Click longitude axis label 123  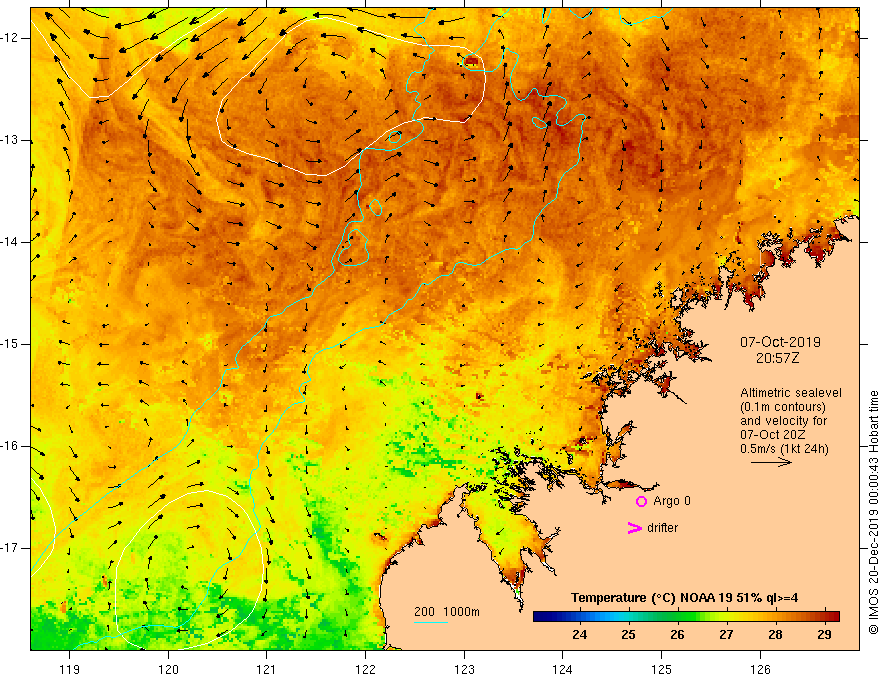tap(464, 669)
